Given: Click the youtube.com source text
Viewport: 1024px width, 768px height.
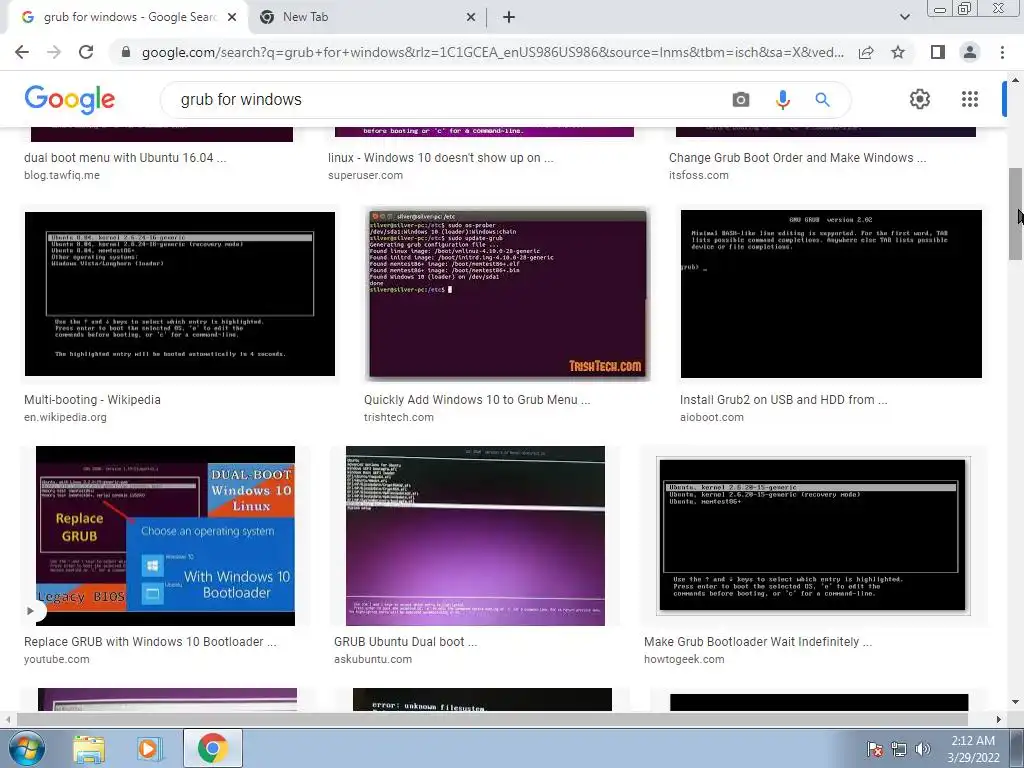Looking at the screenshot, I should pyautogui.click(x=57, y=660).
